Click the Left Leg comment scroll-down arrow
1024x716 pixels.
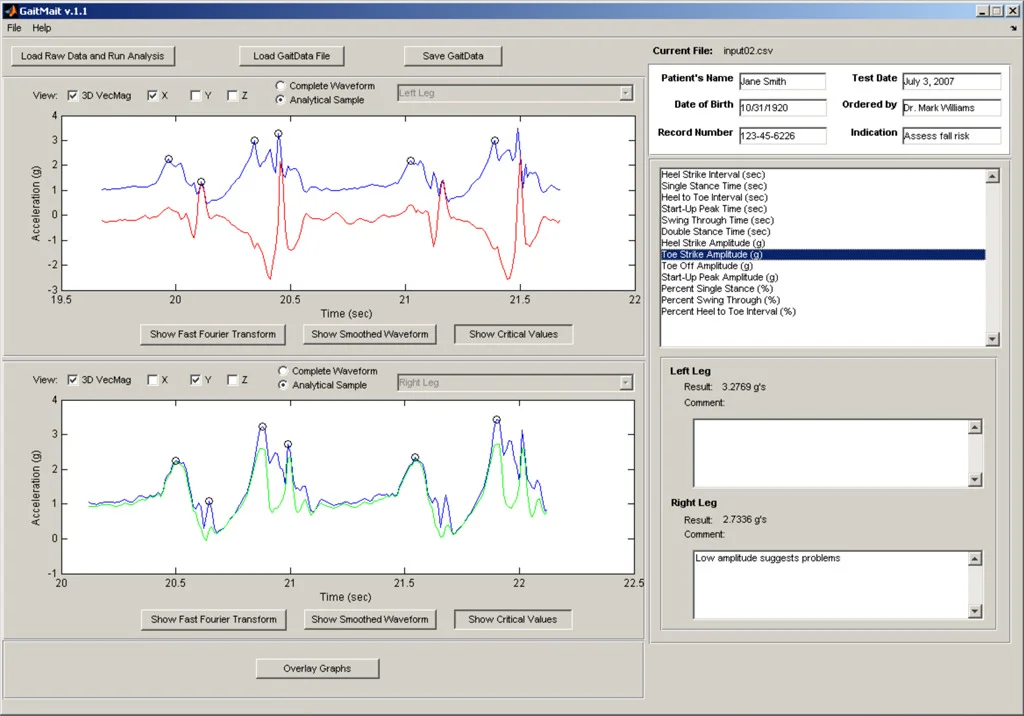[x=975, y=480]
